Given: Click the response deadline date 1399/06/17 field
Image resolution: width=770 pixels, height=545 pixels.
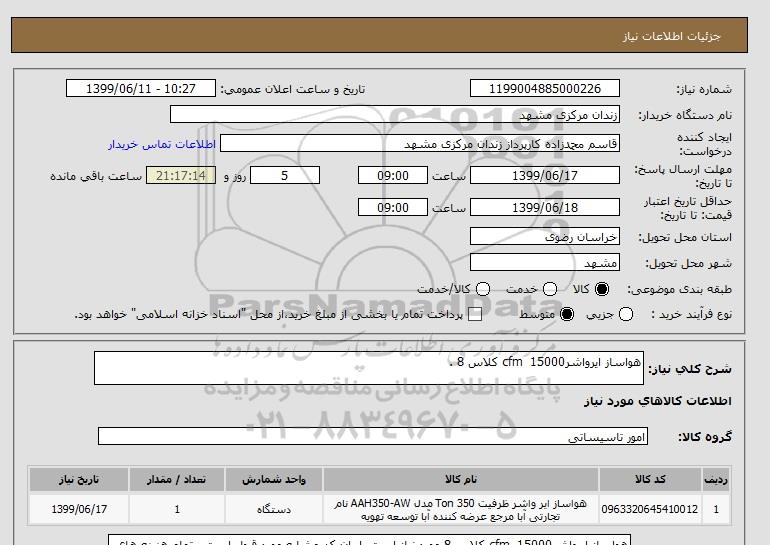Looking at the screenshot, I should (545, 175).
